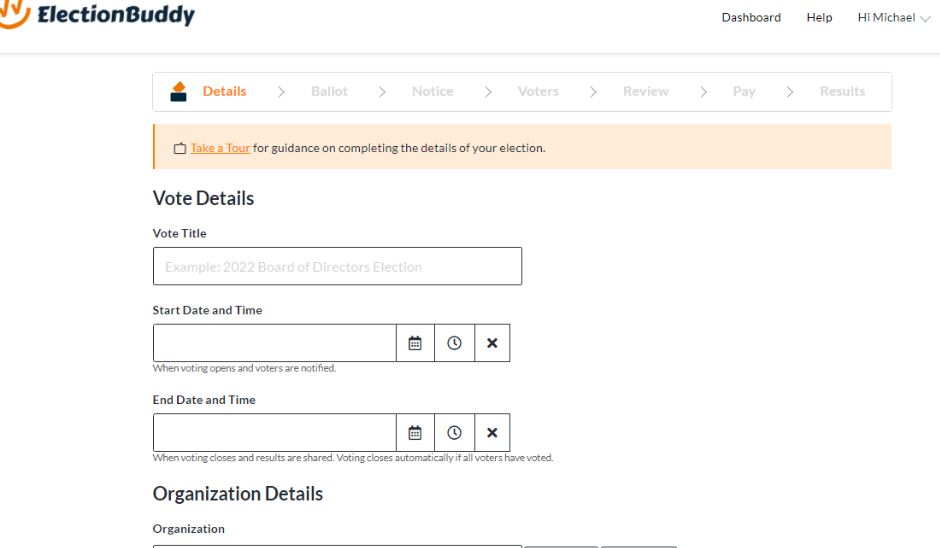
Task: Open the Voters step
Action: click(538, 91)
